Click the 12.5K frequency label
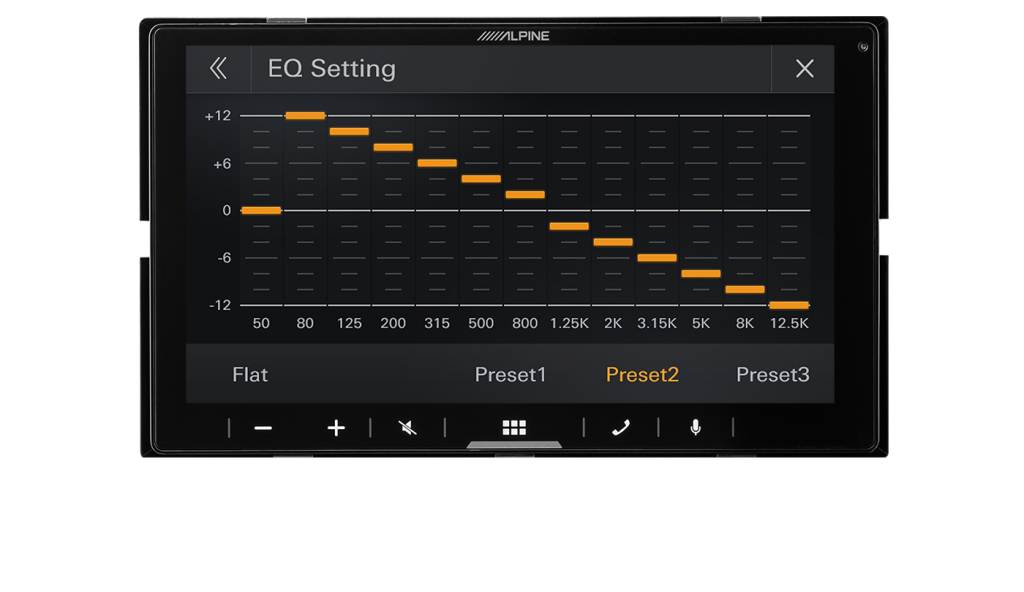This screenshot has height=592, width=1024. click(789, 323)
